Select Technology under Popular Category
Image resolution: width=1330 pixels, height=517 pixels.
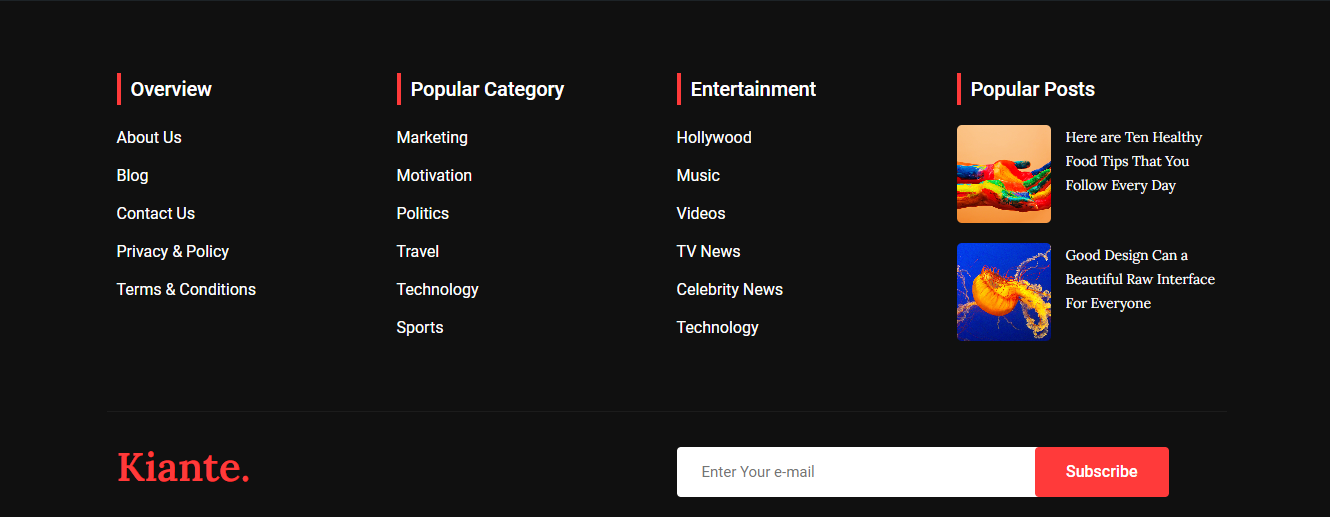437,290
